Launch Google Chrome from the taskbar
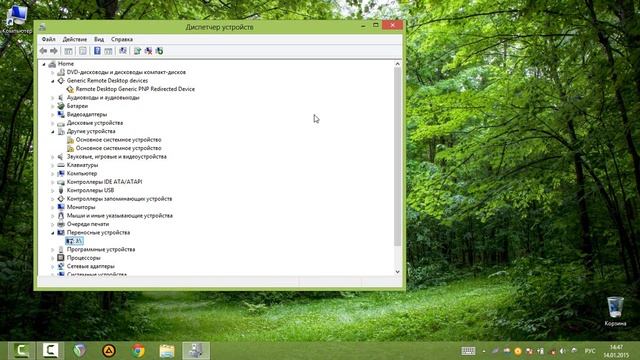The width and height of the screenshot is (640, 360). coord(138,351)
